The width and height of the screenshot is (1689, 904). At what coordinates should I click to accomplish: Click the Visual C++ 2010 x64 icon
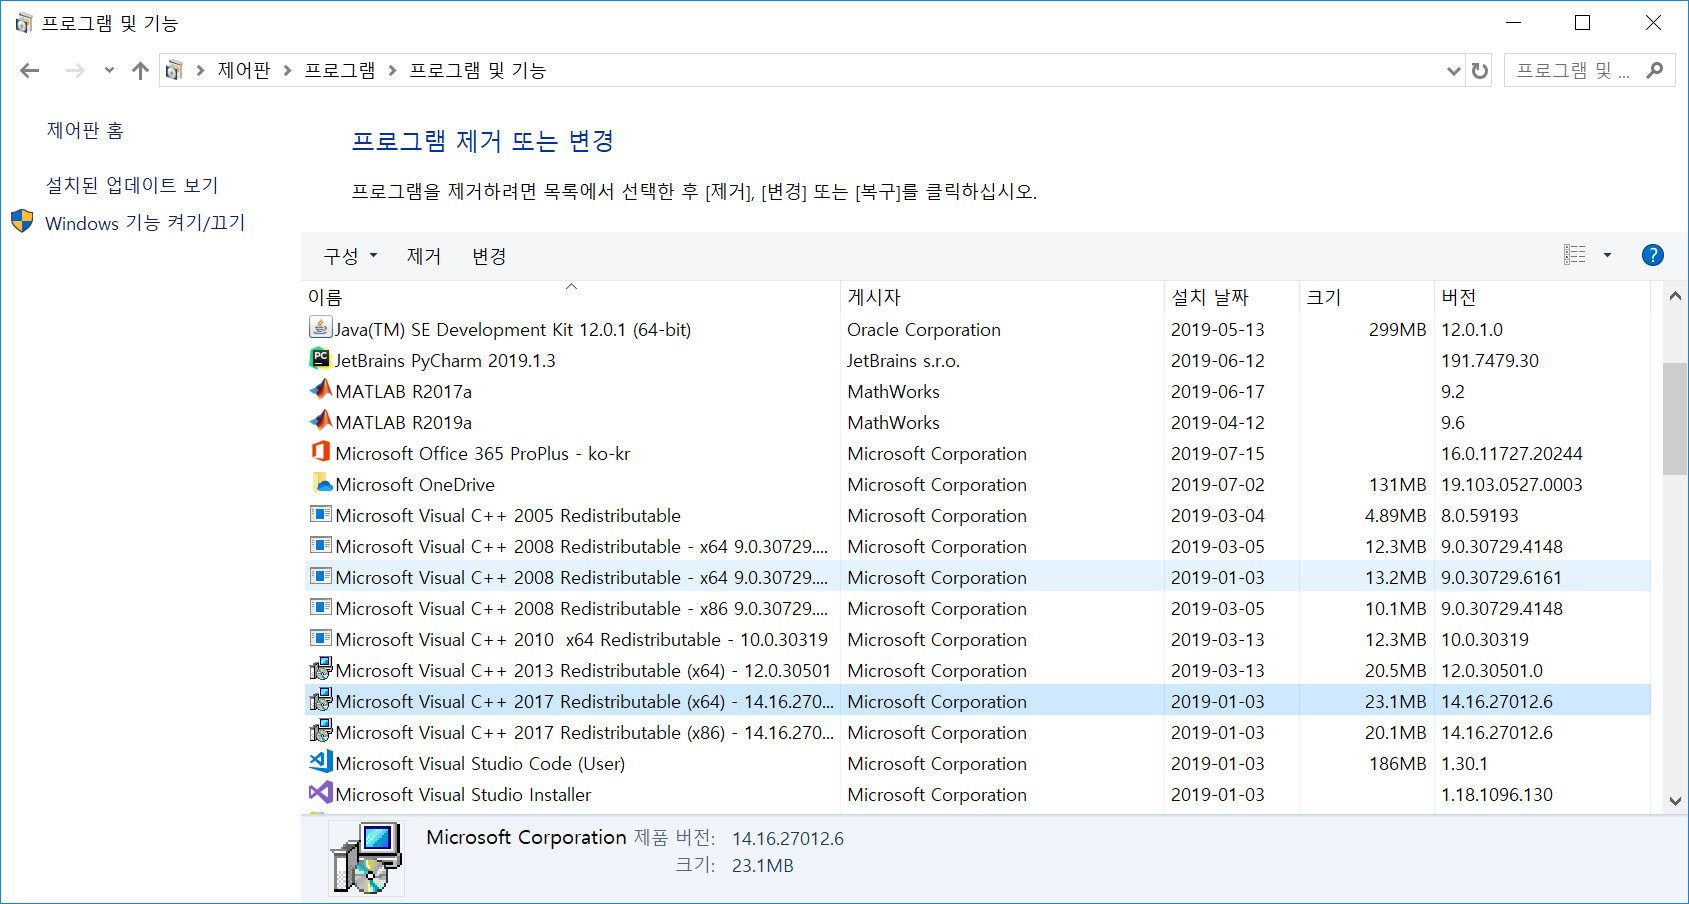coord(320,638)
